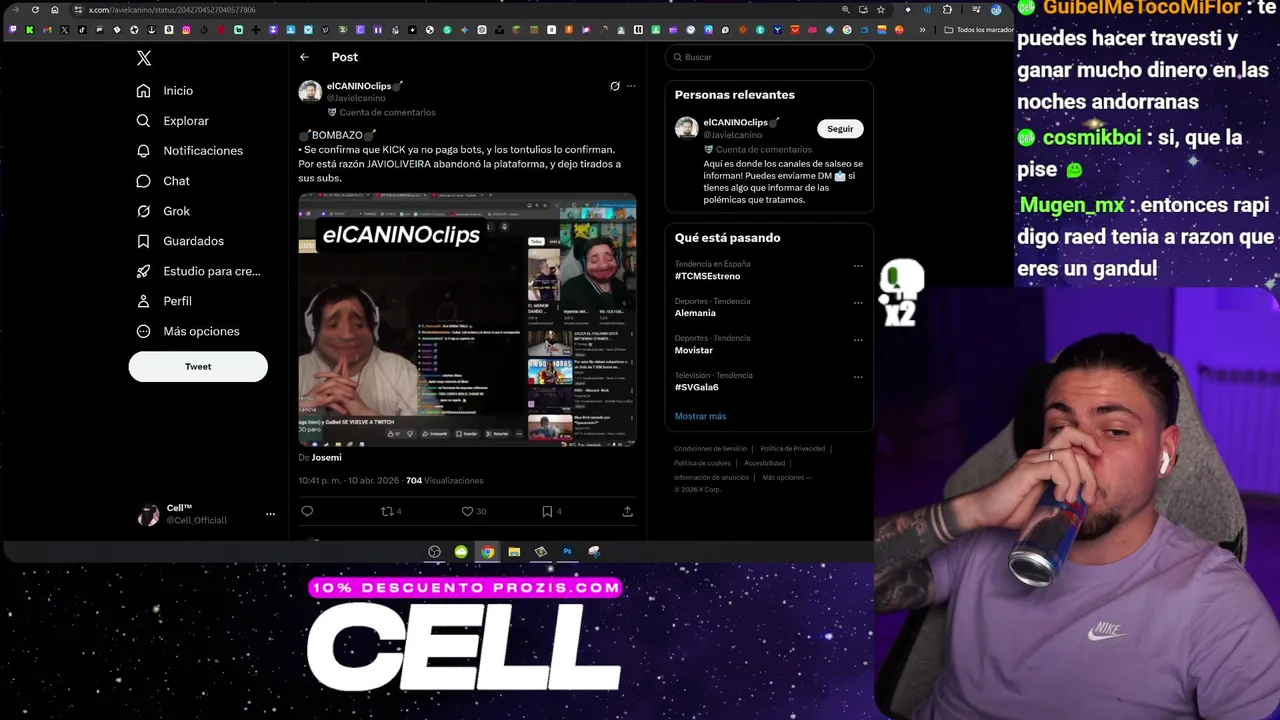Click the share upload icon
Image resolution: width=1280 pixels, height=720 pixels.
(627, 511)
